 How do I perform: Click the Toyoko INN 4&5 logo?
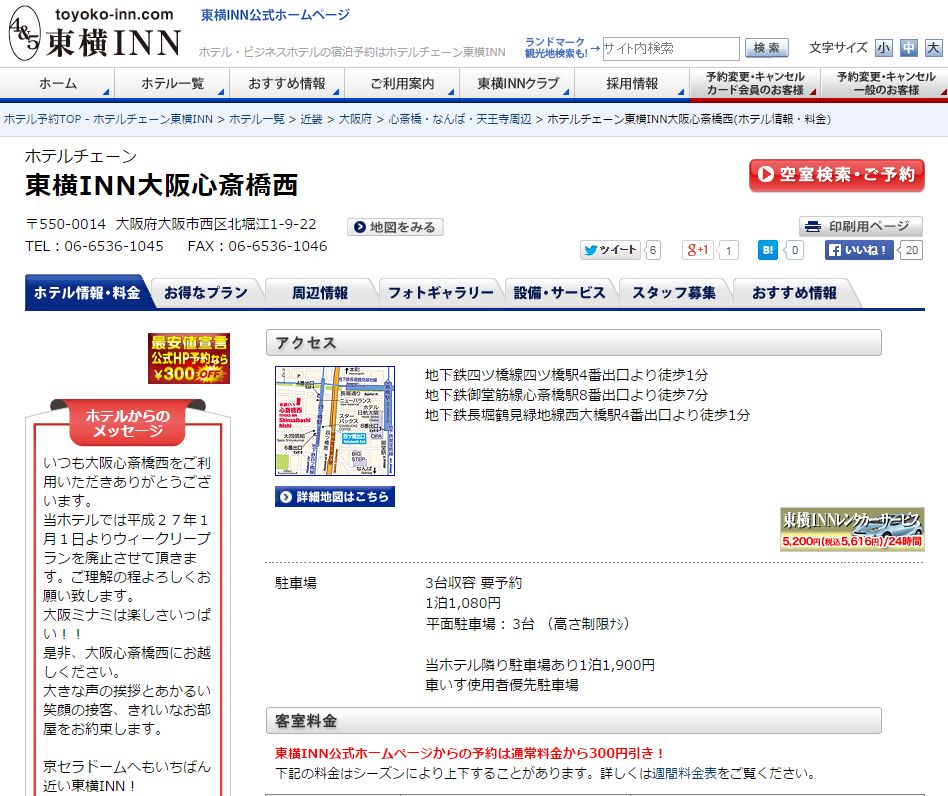pos(95,33)
